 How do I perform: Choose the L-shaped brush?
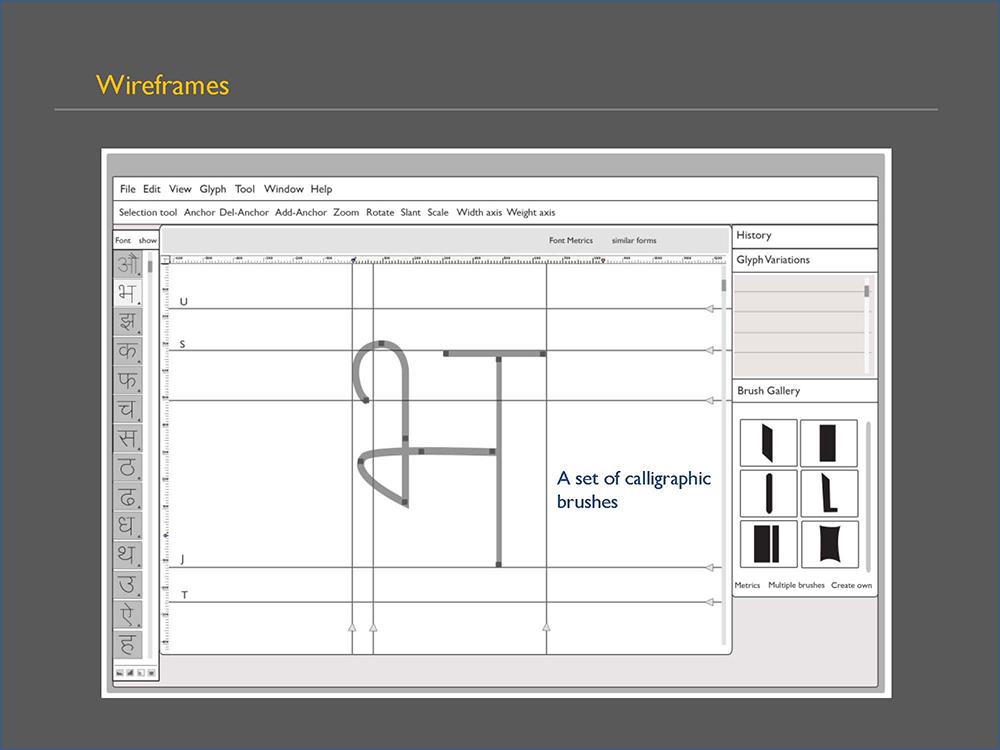[x=829, y=493]
